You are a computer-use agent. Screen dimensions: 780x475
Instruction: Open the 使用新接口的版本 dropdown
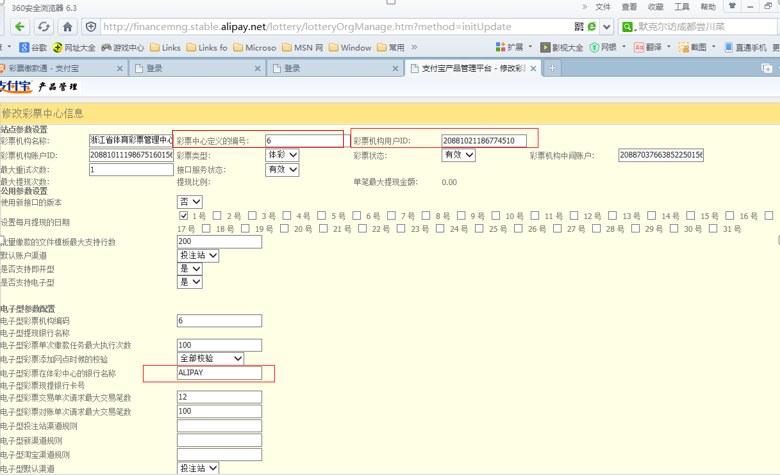click(190, 201)
